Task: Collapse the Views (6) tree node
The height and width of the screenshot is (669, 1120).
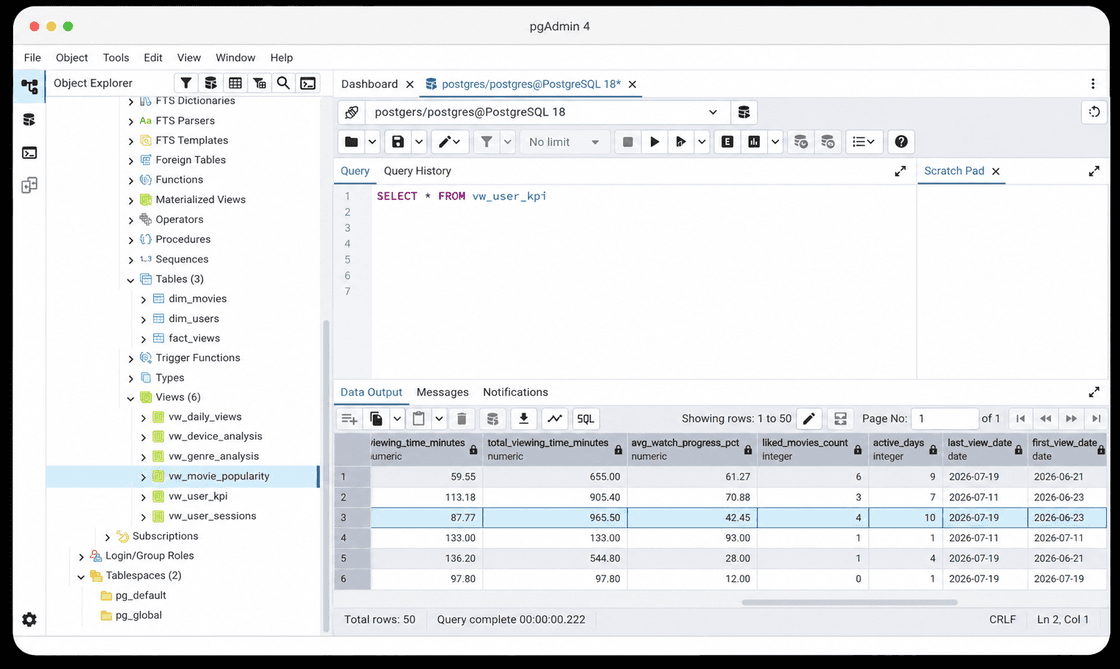Action: click(x=131, y=398)
